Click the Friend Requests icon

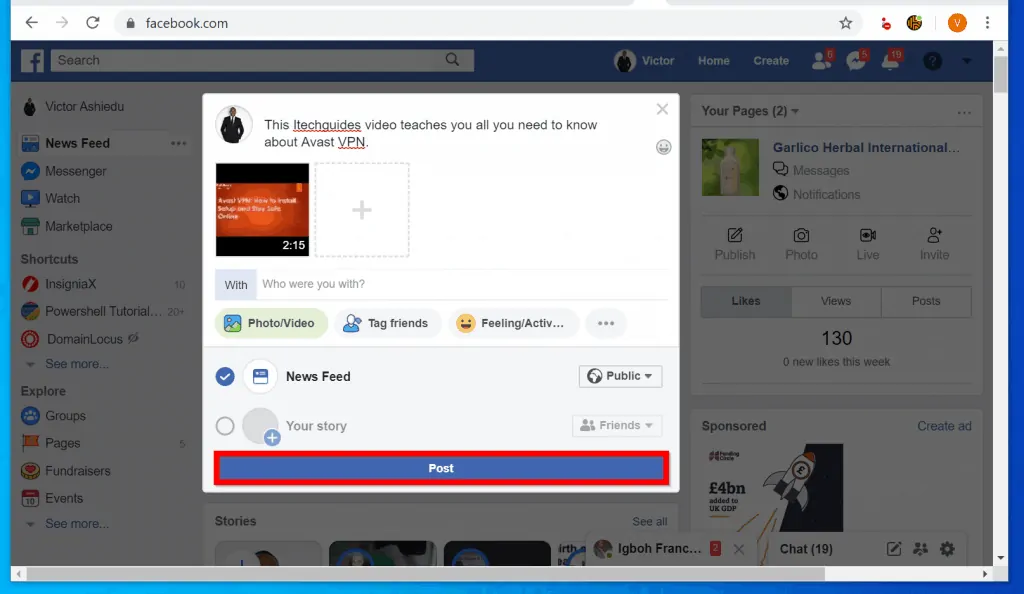pos(820,60)
